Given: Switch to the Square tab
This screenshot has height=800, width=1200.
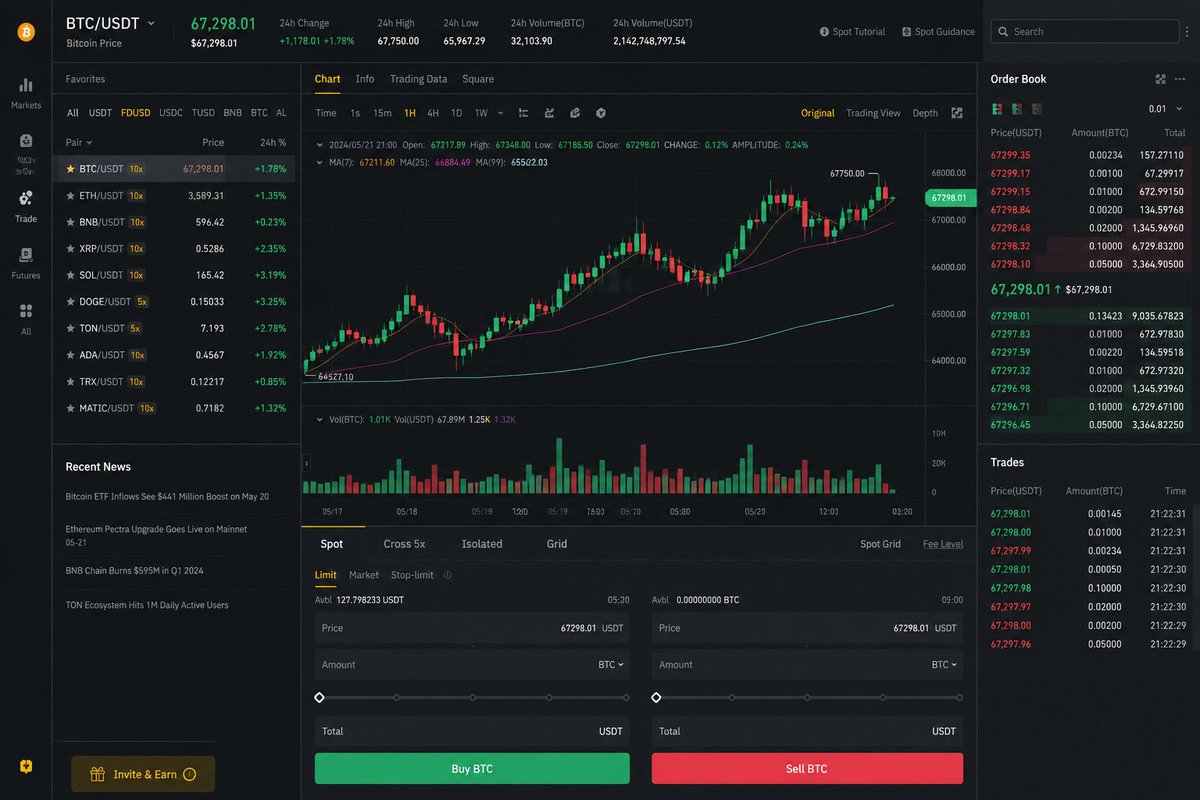Looking at the screenshot, I should [478, 79].
